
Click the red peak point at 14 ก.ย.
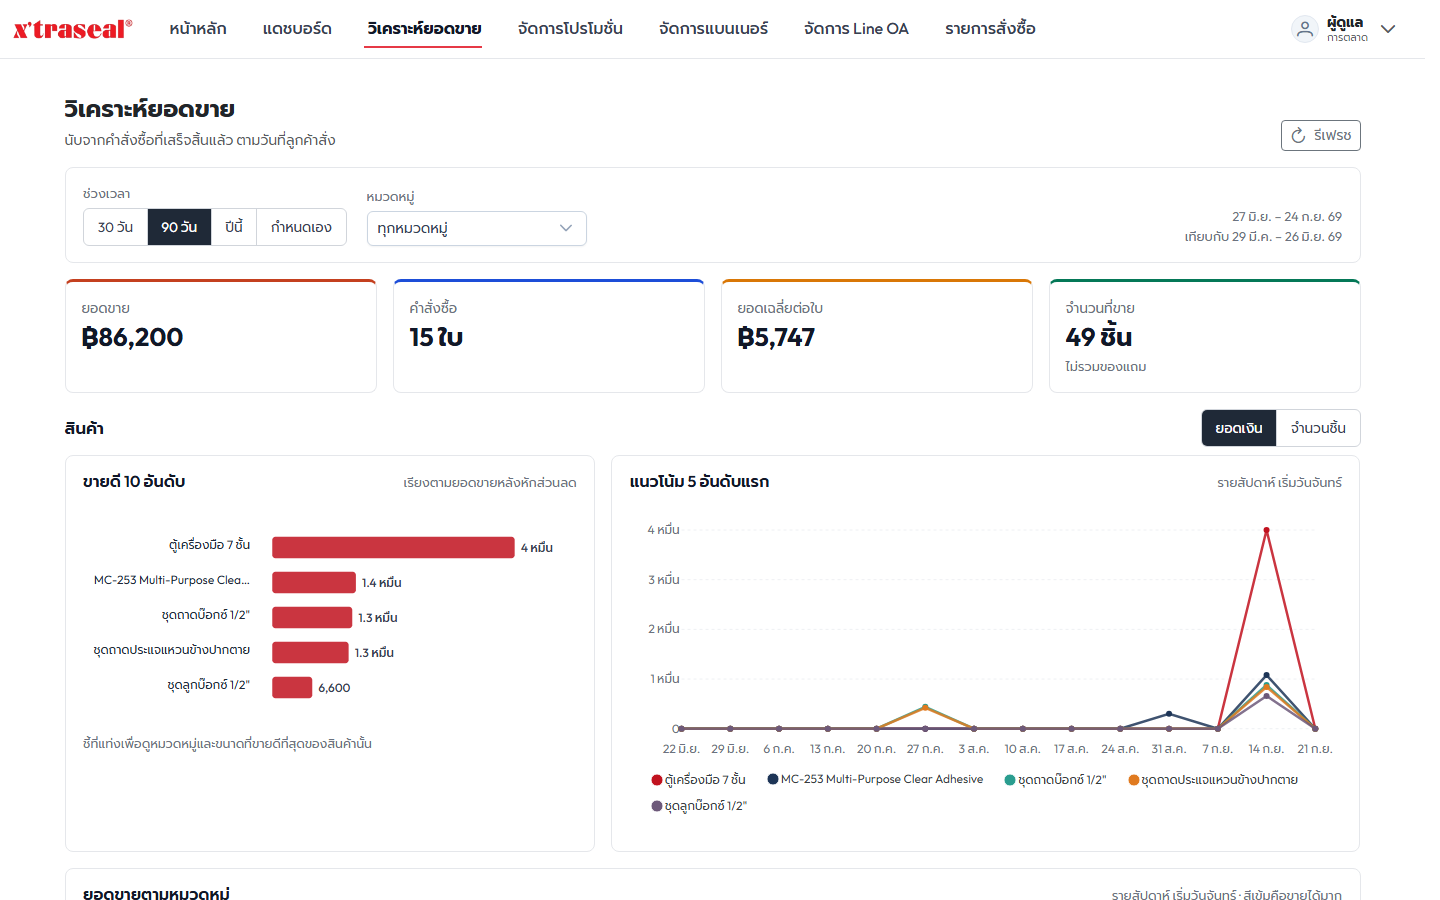(1266, 530)
